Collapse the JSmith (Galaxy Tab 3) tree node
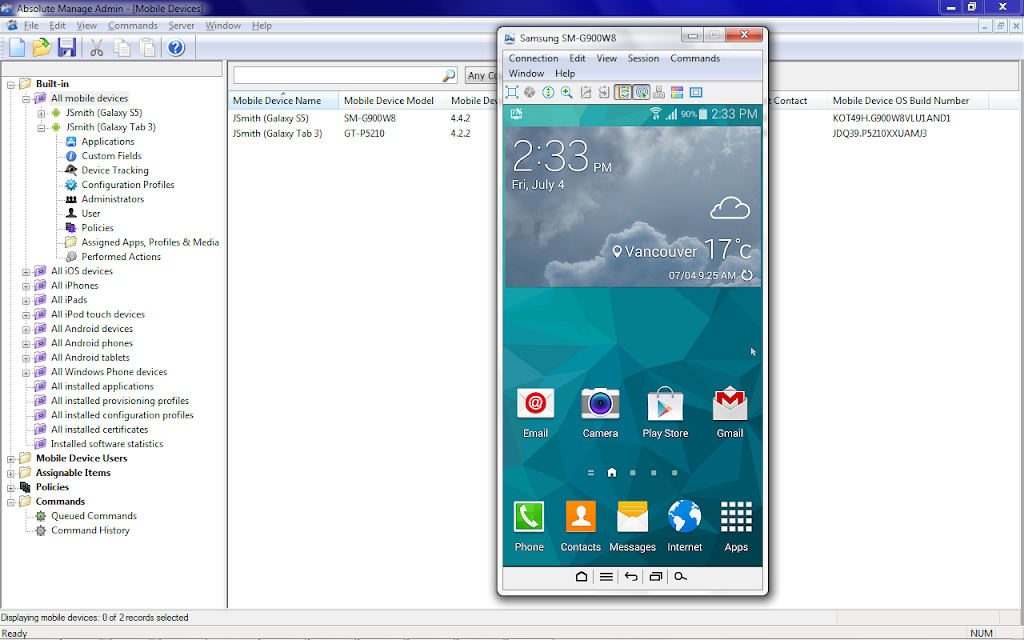Screen dimensions: 1024x640 pyautogui.click(x=41, y=128)
